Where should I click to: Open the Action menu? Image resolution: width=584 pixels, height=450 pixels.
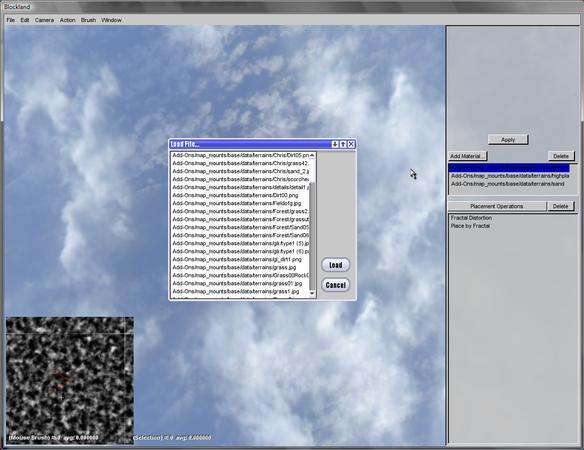67,20
